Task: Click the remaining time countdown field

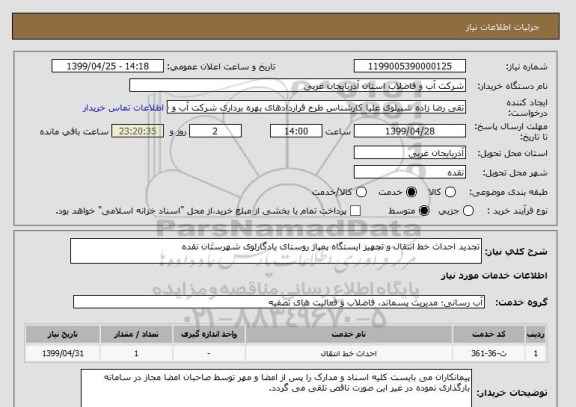Action: (137, 131)
